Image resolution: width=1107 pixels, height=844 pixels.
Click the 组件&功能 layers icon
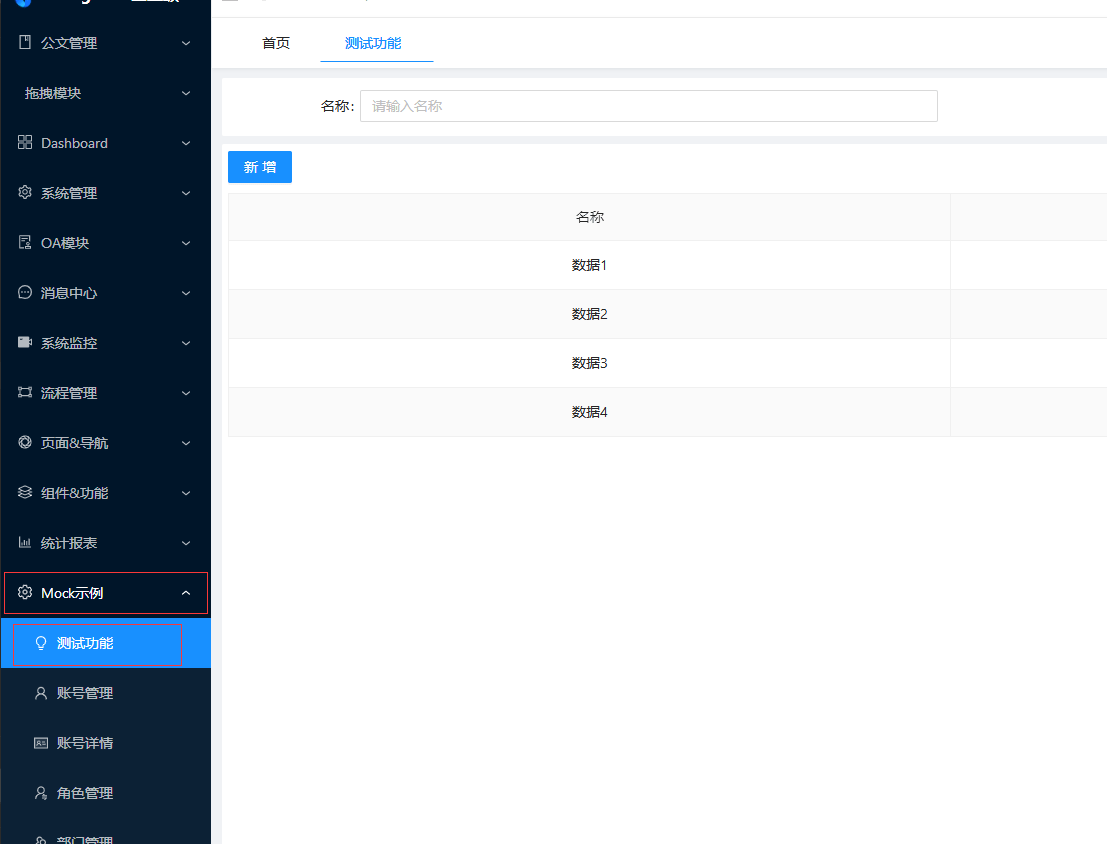[25, 493]
